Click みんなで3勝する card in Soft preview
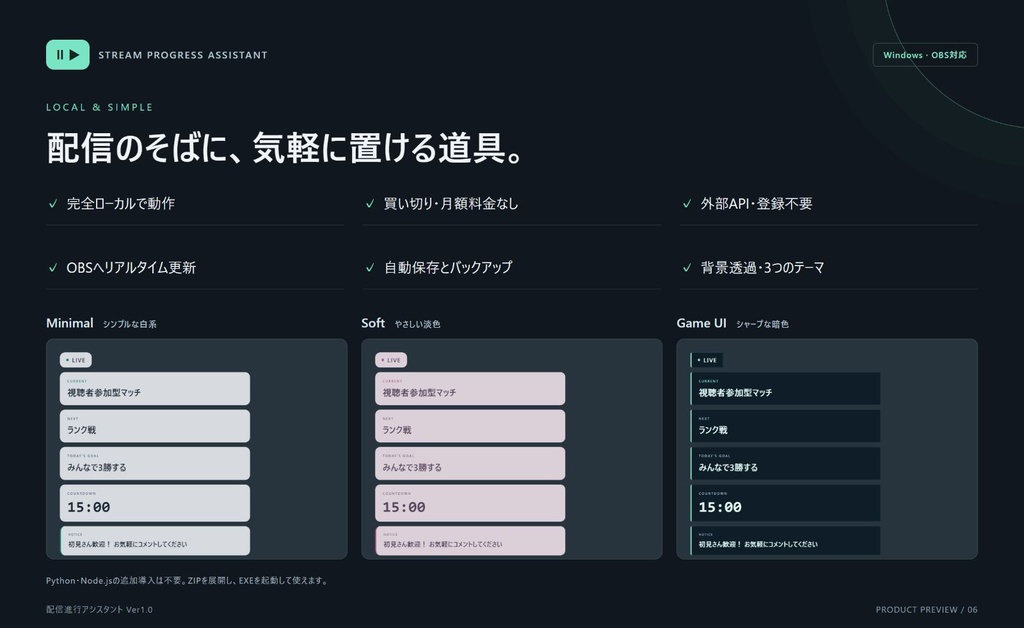The width and height of the screenshot is (1024, 628). pos(470,463)
